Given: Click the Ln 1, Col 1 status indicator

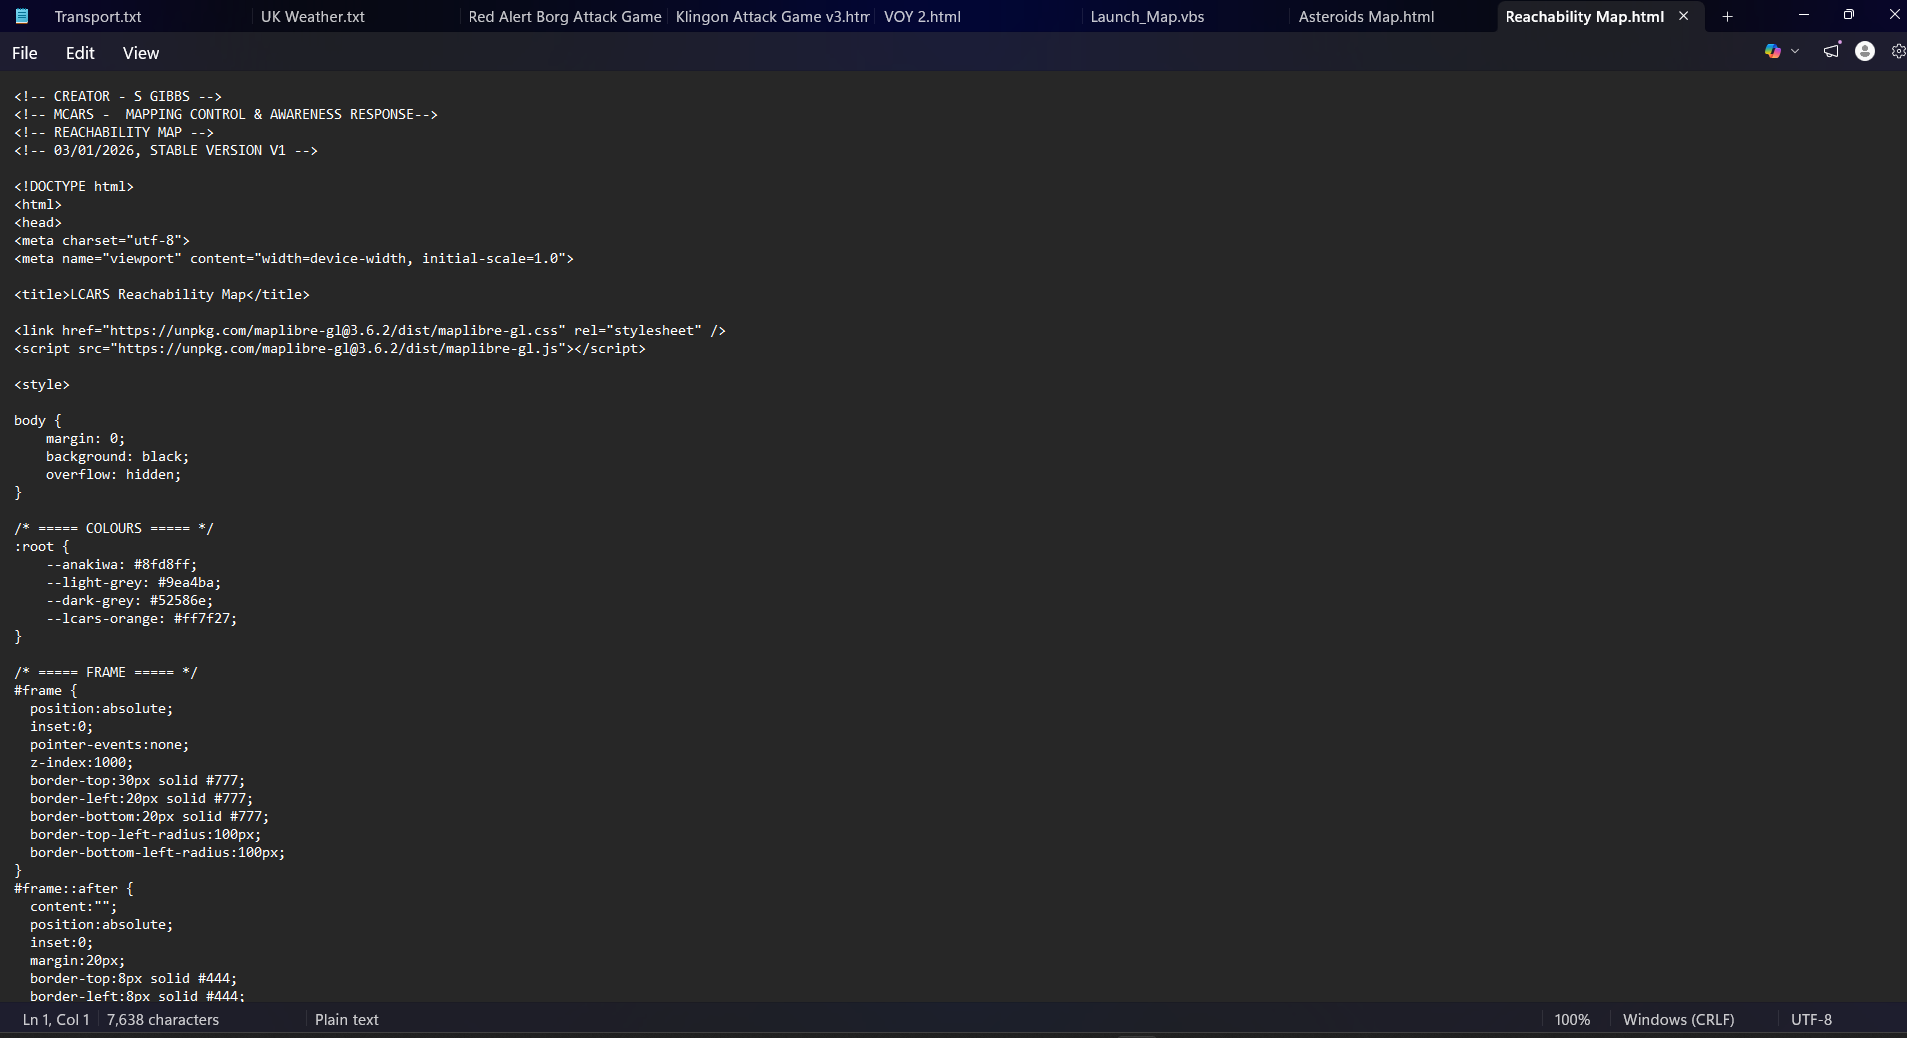Looking at the screenshot, I should tap(56, 1020).
